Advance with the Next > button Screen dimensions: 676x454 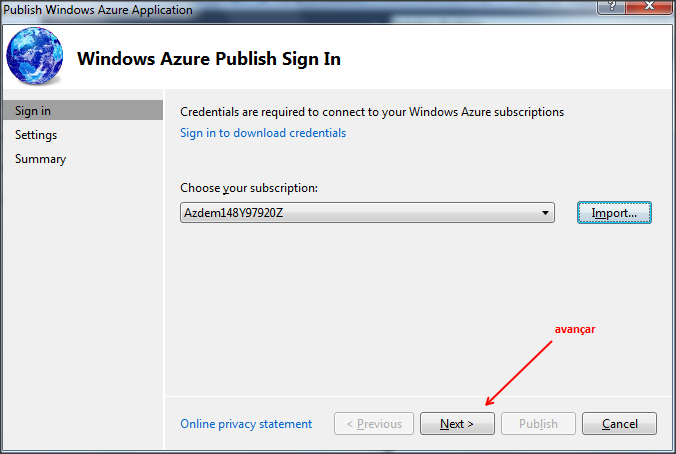pyautogui.click(x=457, y=423)
